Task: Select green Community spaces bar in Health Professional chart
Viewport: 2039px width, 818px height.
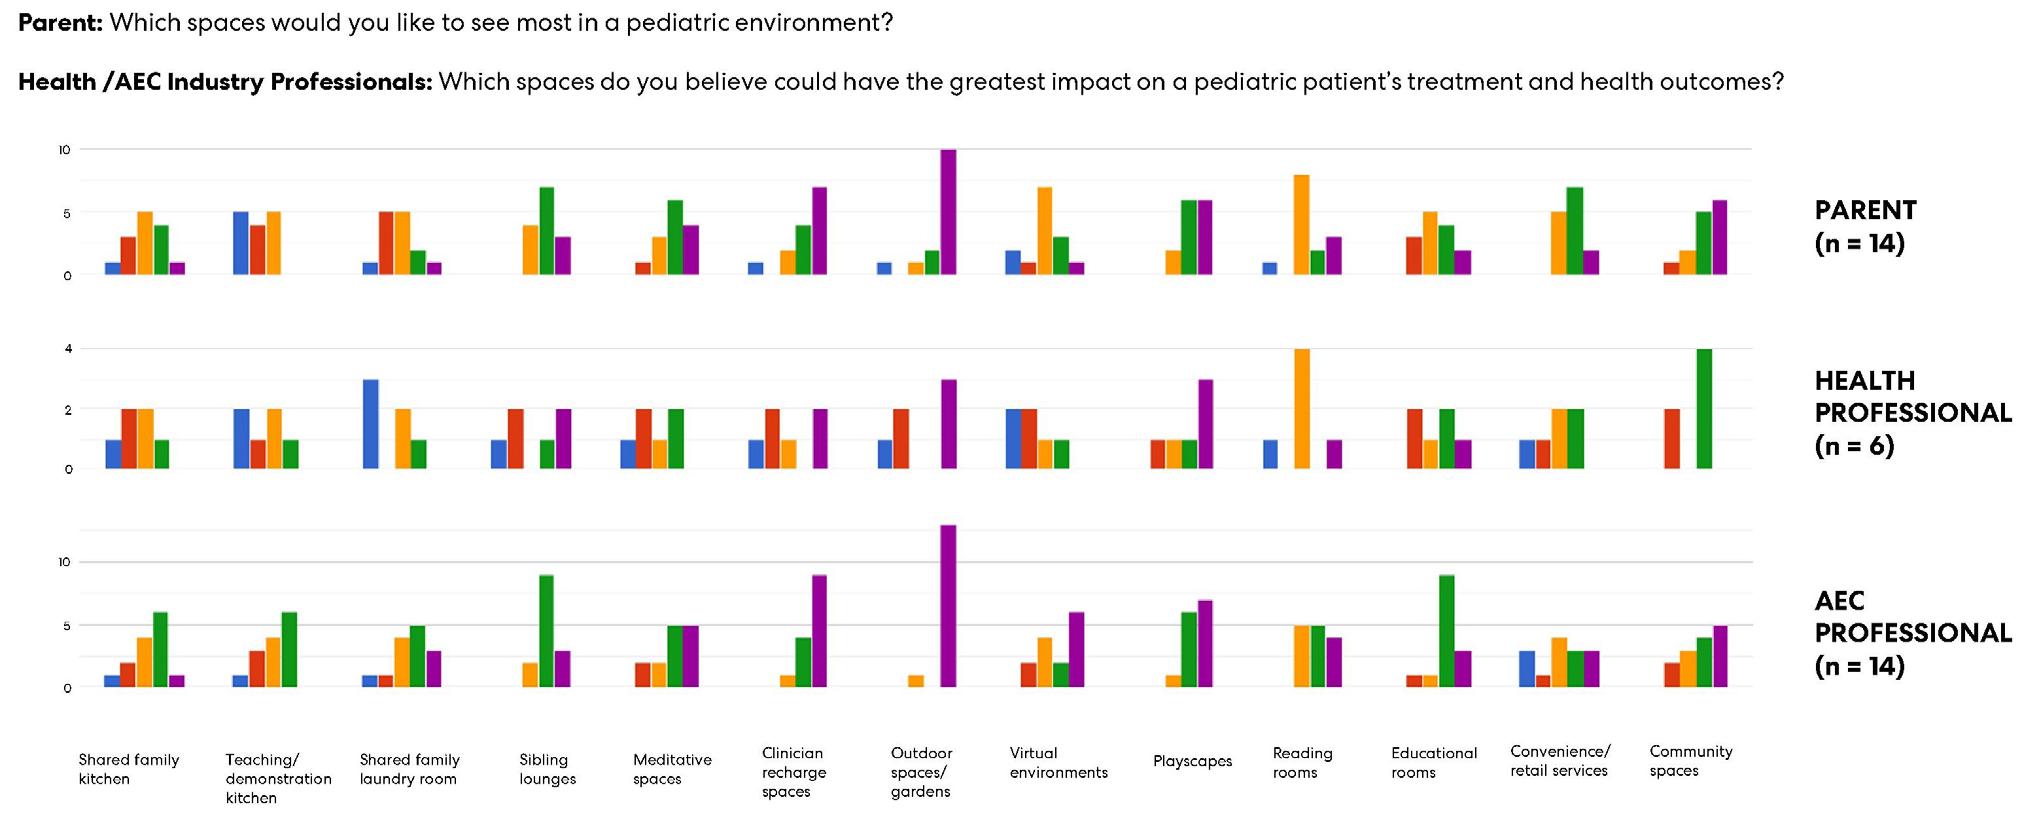Action: (x=1704, y=409)
